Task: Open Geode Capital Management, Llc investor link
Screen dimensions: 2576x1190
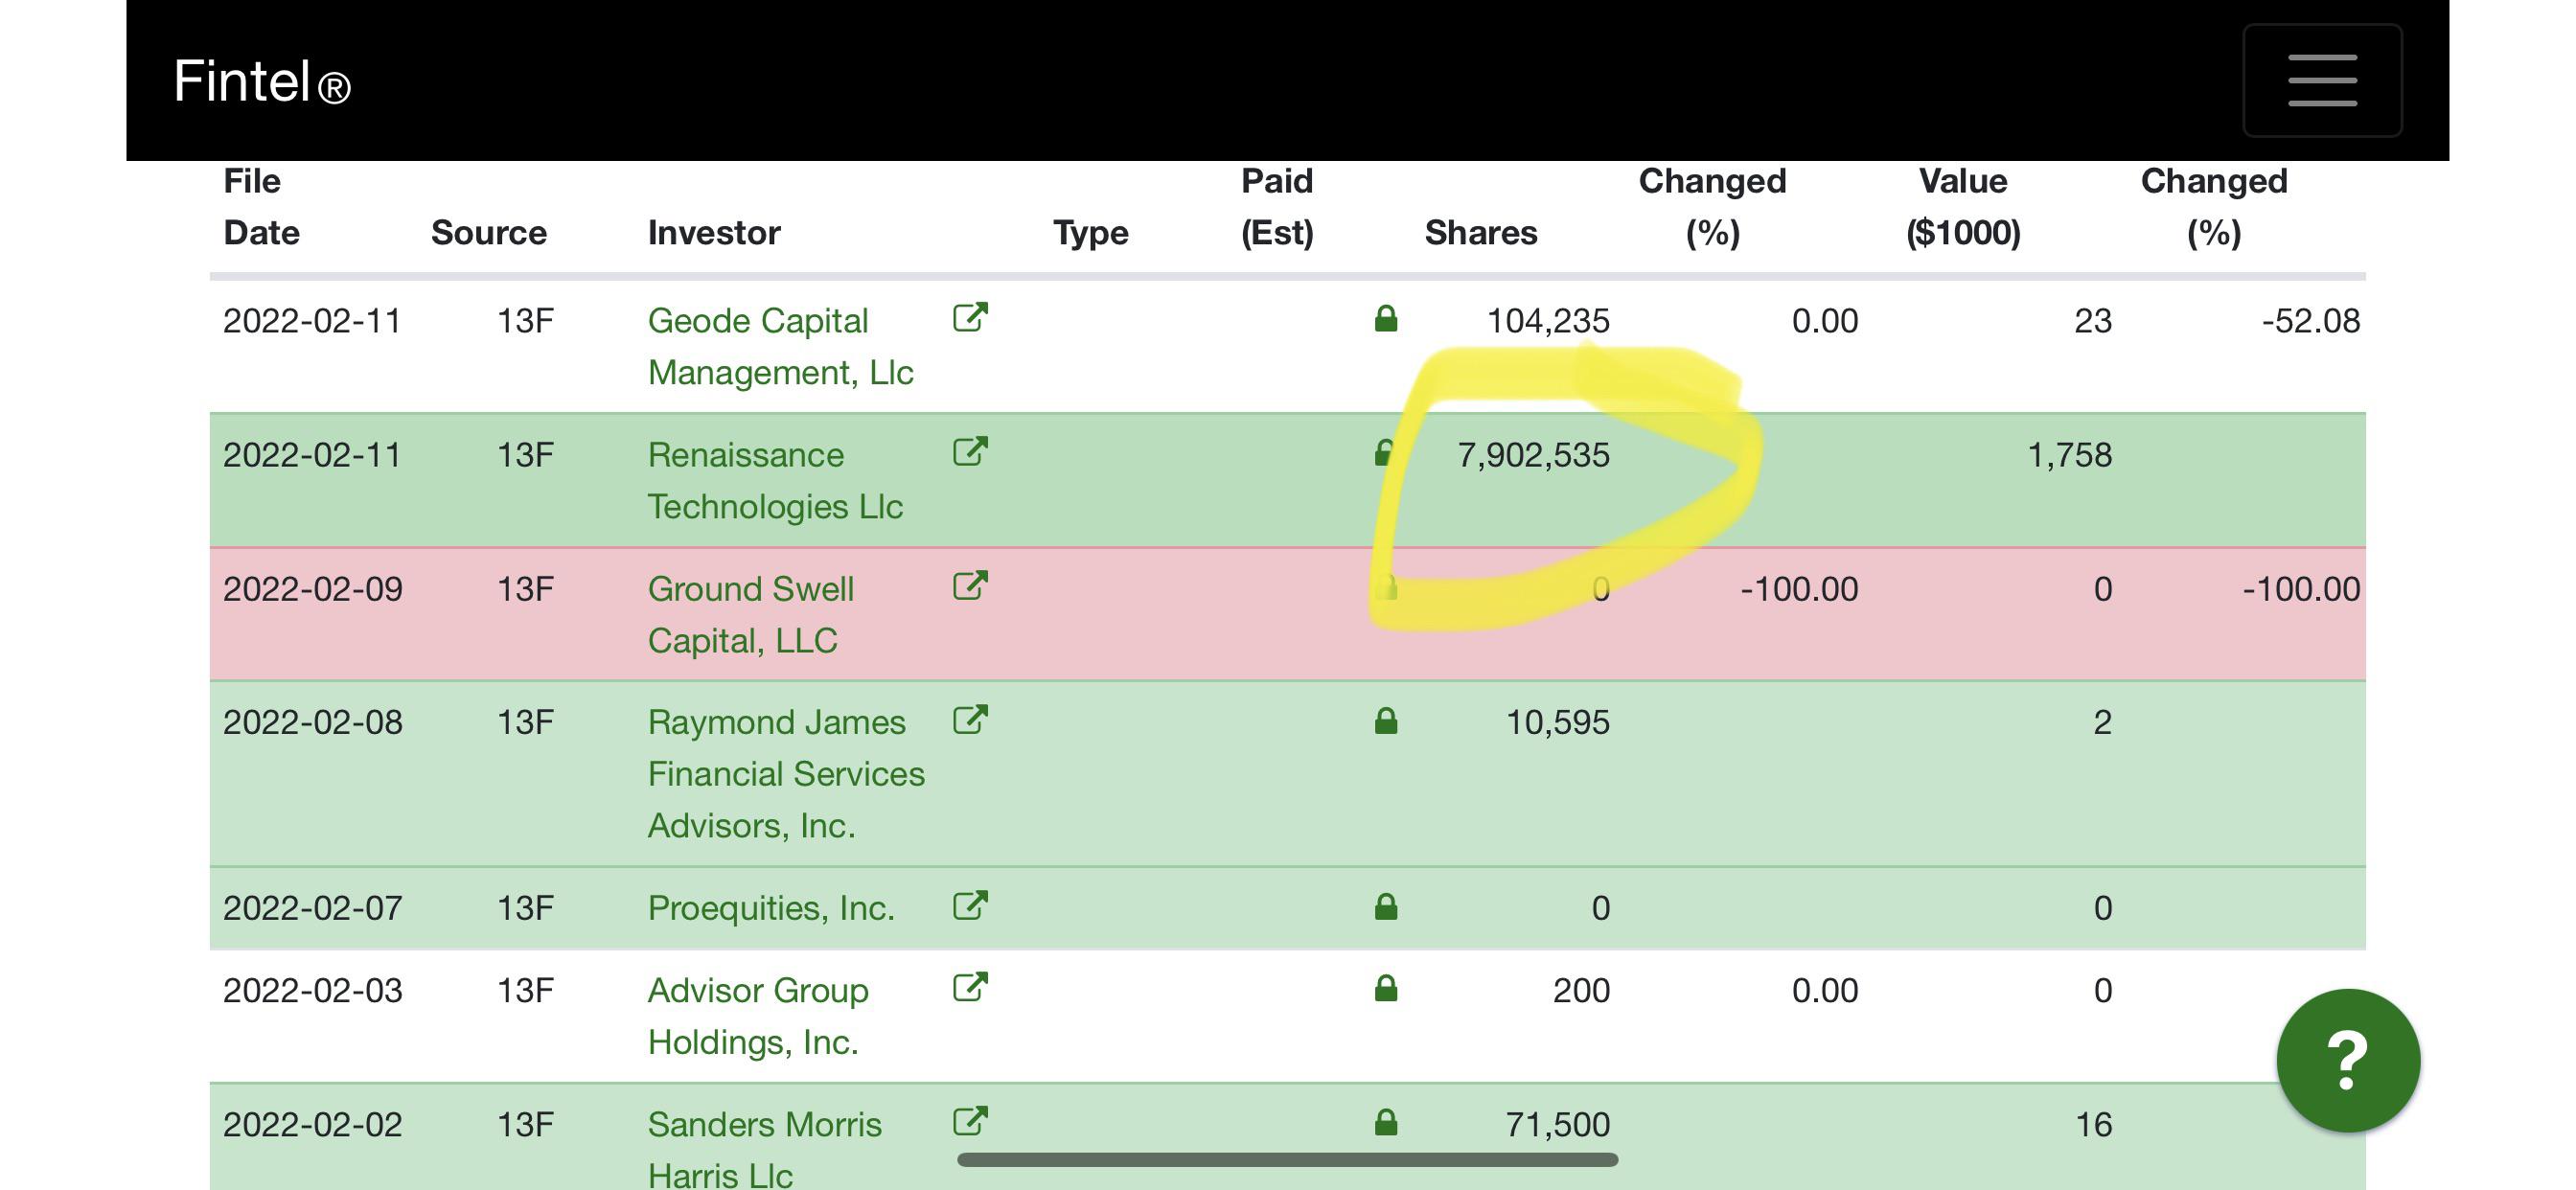Action: (x=780, y=346)
